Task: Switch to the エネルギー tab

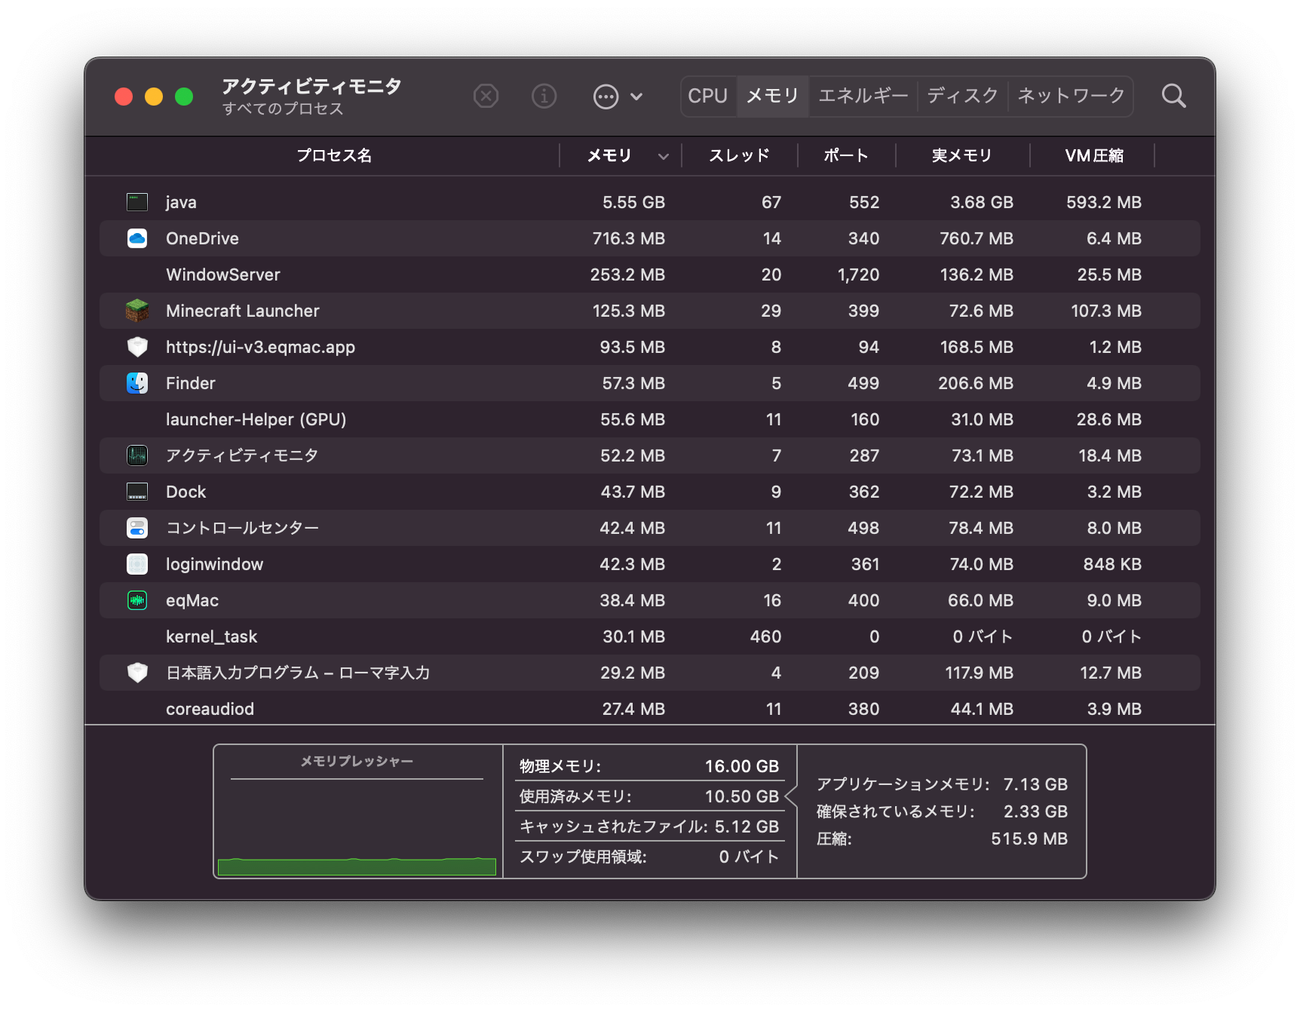Action: (863, 96)
